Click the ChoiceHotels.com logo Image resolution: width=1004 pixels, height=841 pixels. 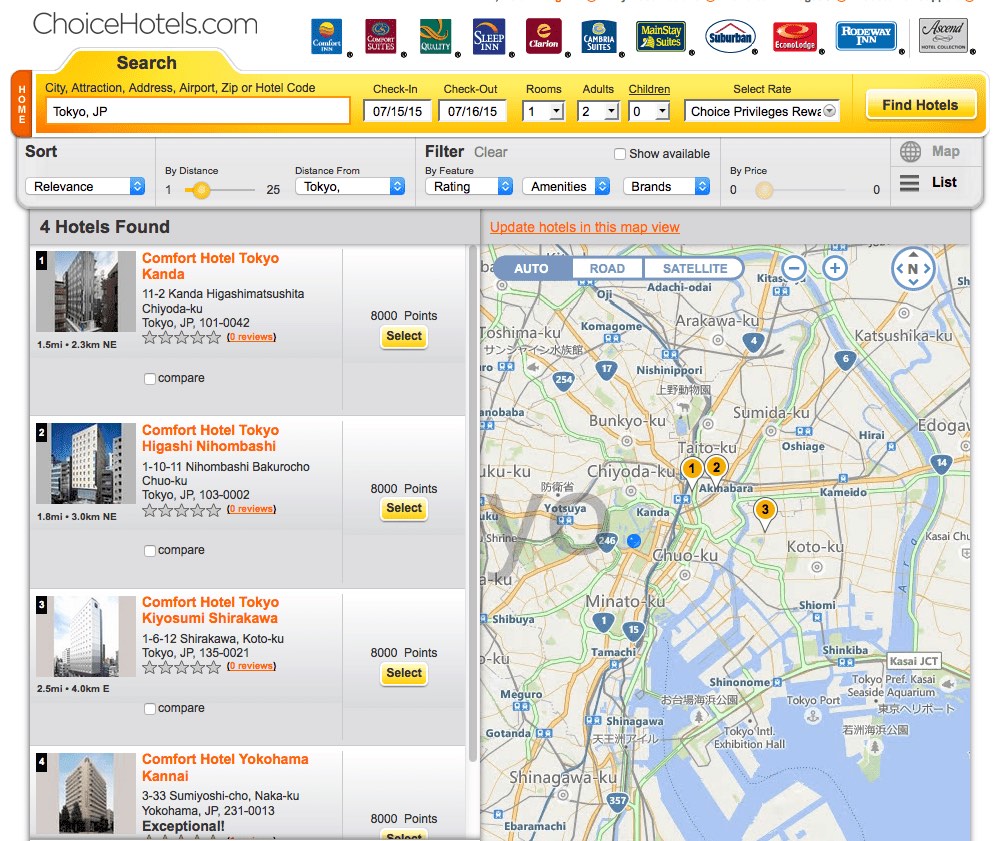145,24
